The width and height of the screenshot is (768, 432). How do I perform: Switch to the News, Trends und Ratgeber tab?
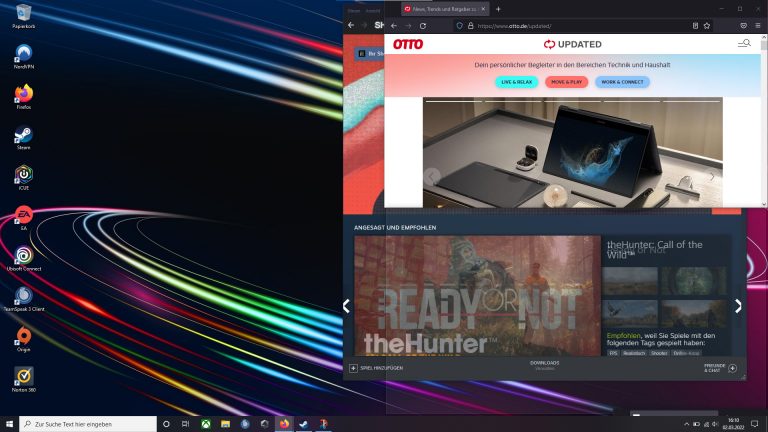(440, 8)
